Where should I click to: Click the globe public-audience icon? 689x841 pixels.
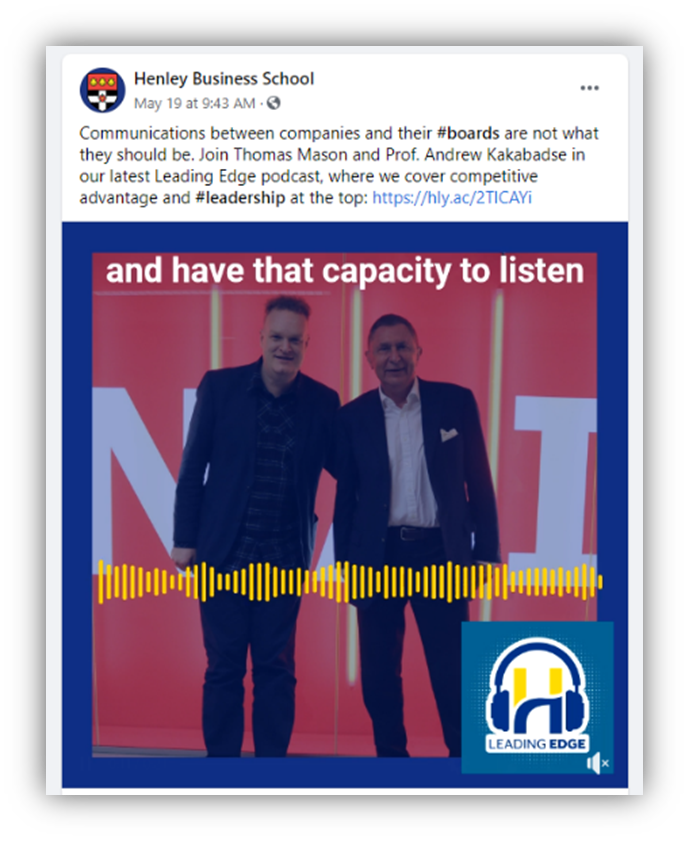(274, 102)
